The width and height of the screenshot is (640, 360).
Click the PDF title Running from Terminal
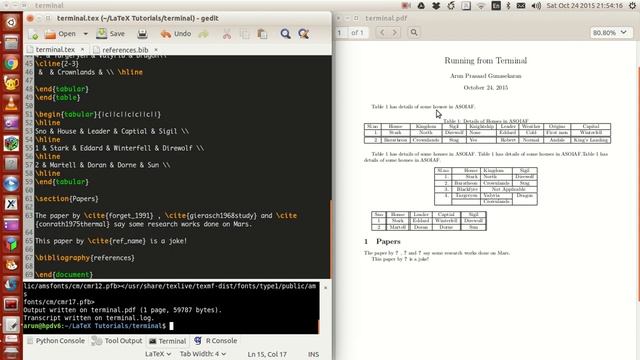coord(485,61)
